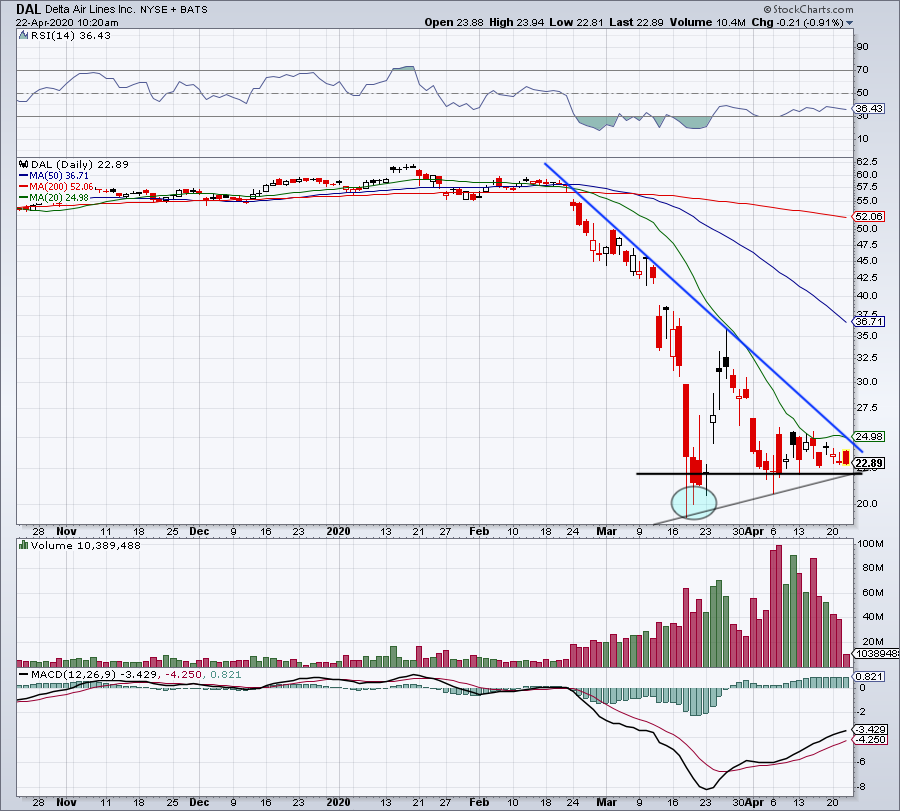Open the dropdown arrow beside Chg value
Screen dimensions: 900x811
(849, 23)
